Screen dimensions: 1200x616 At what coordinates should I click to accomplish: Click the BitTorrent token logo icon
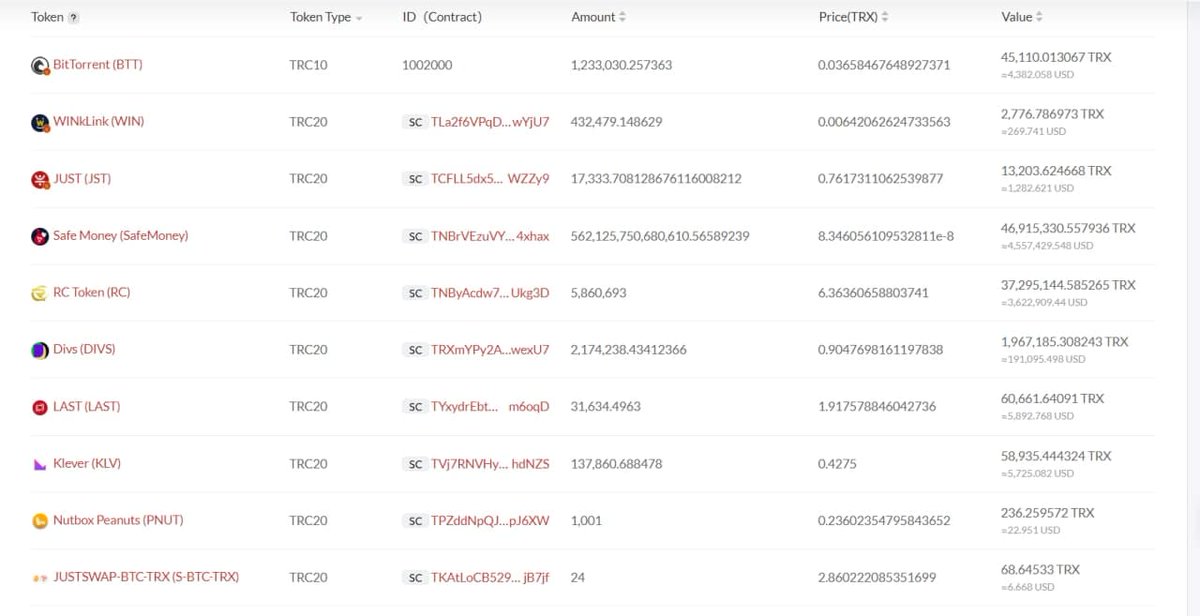click(40, 66)
